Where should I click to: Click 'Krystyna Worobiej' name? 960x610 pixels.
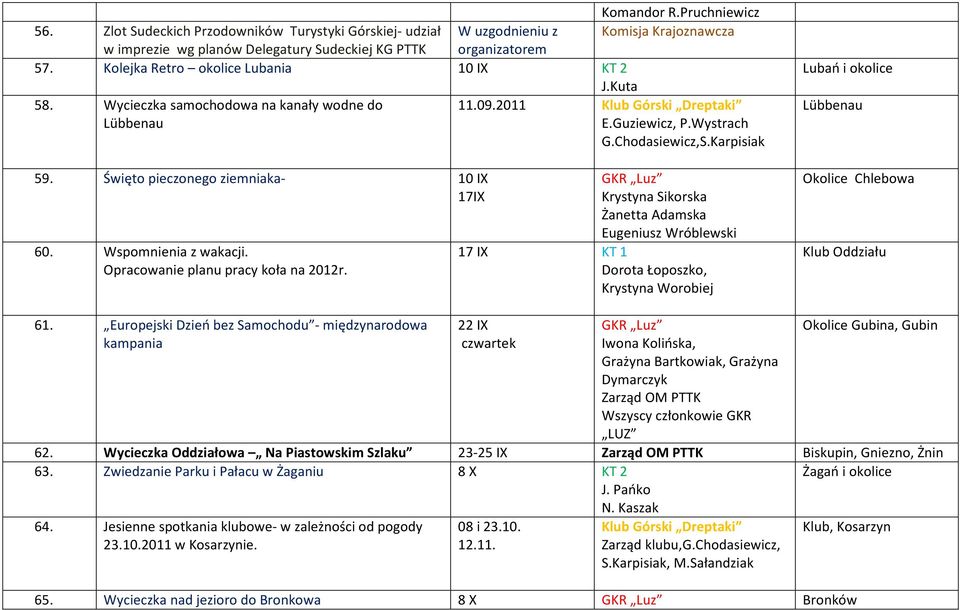click(657, 288)
